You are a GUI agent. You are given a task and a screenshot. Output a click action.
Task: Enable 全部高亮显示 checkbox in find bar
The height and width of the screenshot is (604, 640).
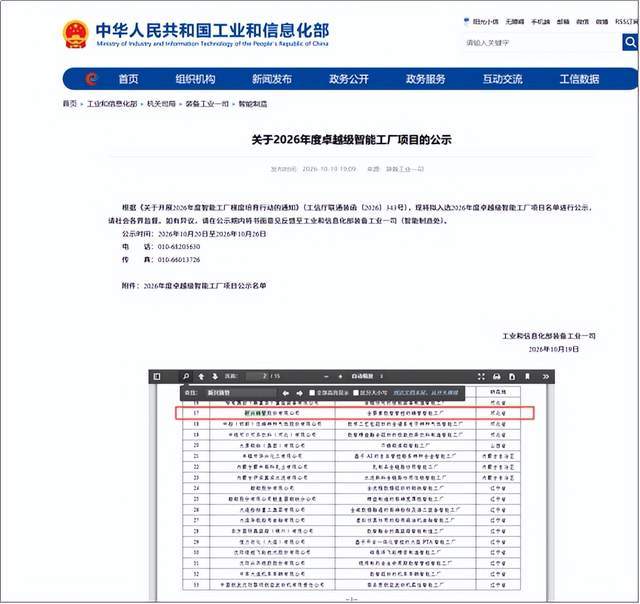312,393
